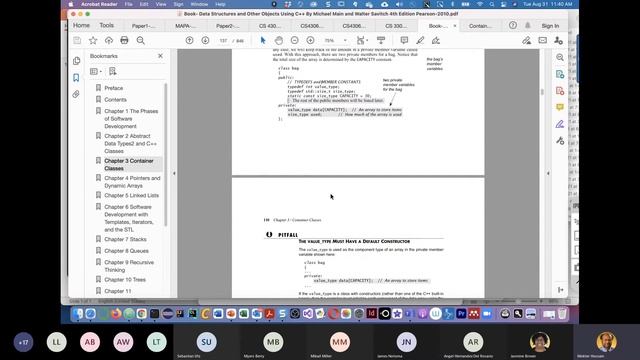Go to the next page using down arrow

pyautogui.click(x=205, y=40)
